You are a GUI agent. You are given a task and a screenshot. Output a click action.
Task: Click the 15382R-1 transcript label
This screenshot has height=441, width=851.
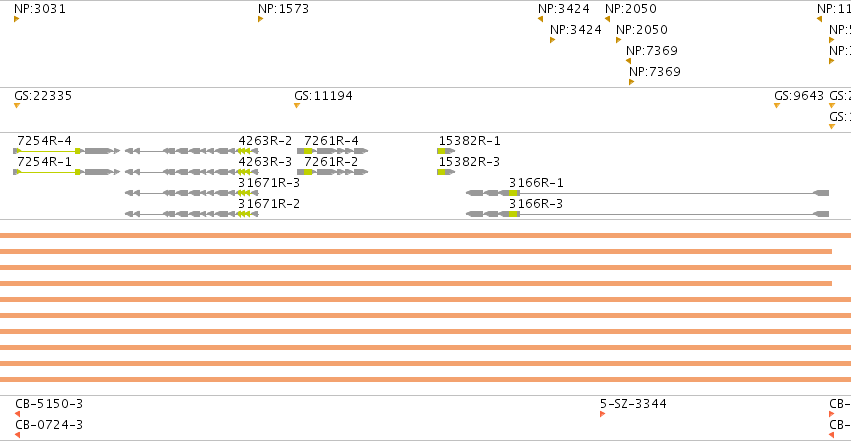point(469,140)
